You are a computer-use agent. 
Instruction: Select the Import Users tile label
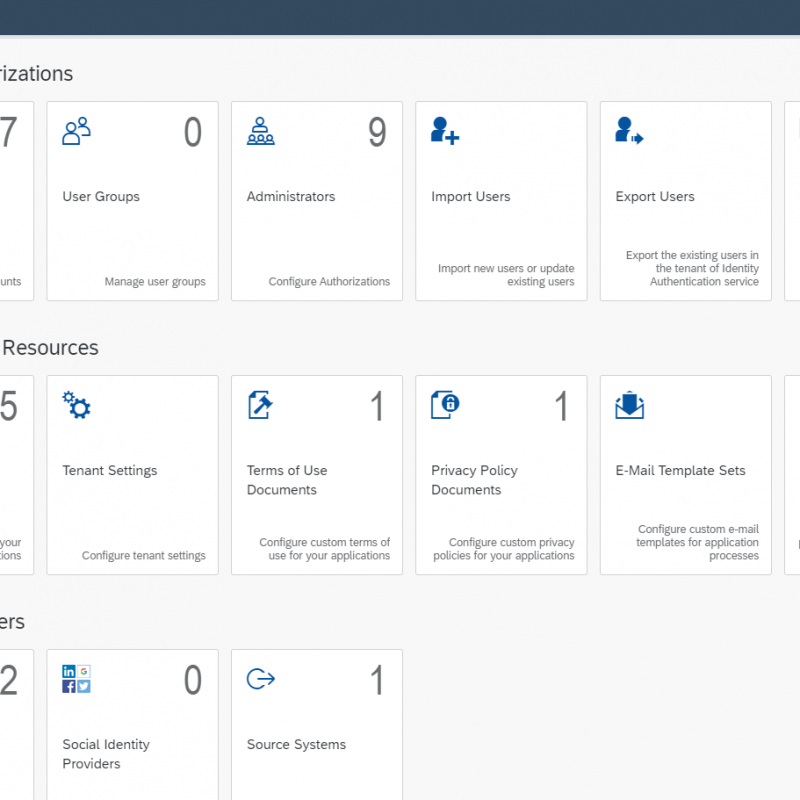(x=471, y=197)
